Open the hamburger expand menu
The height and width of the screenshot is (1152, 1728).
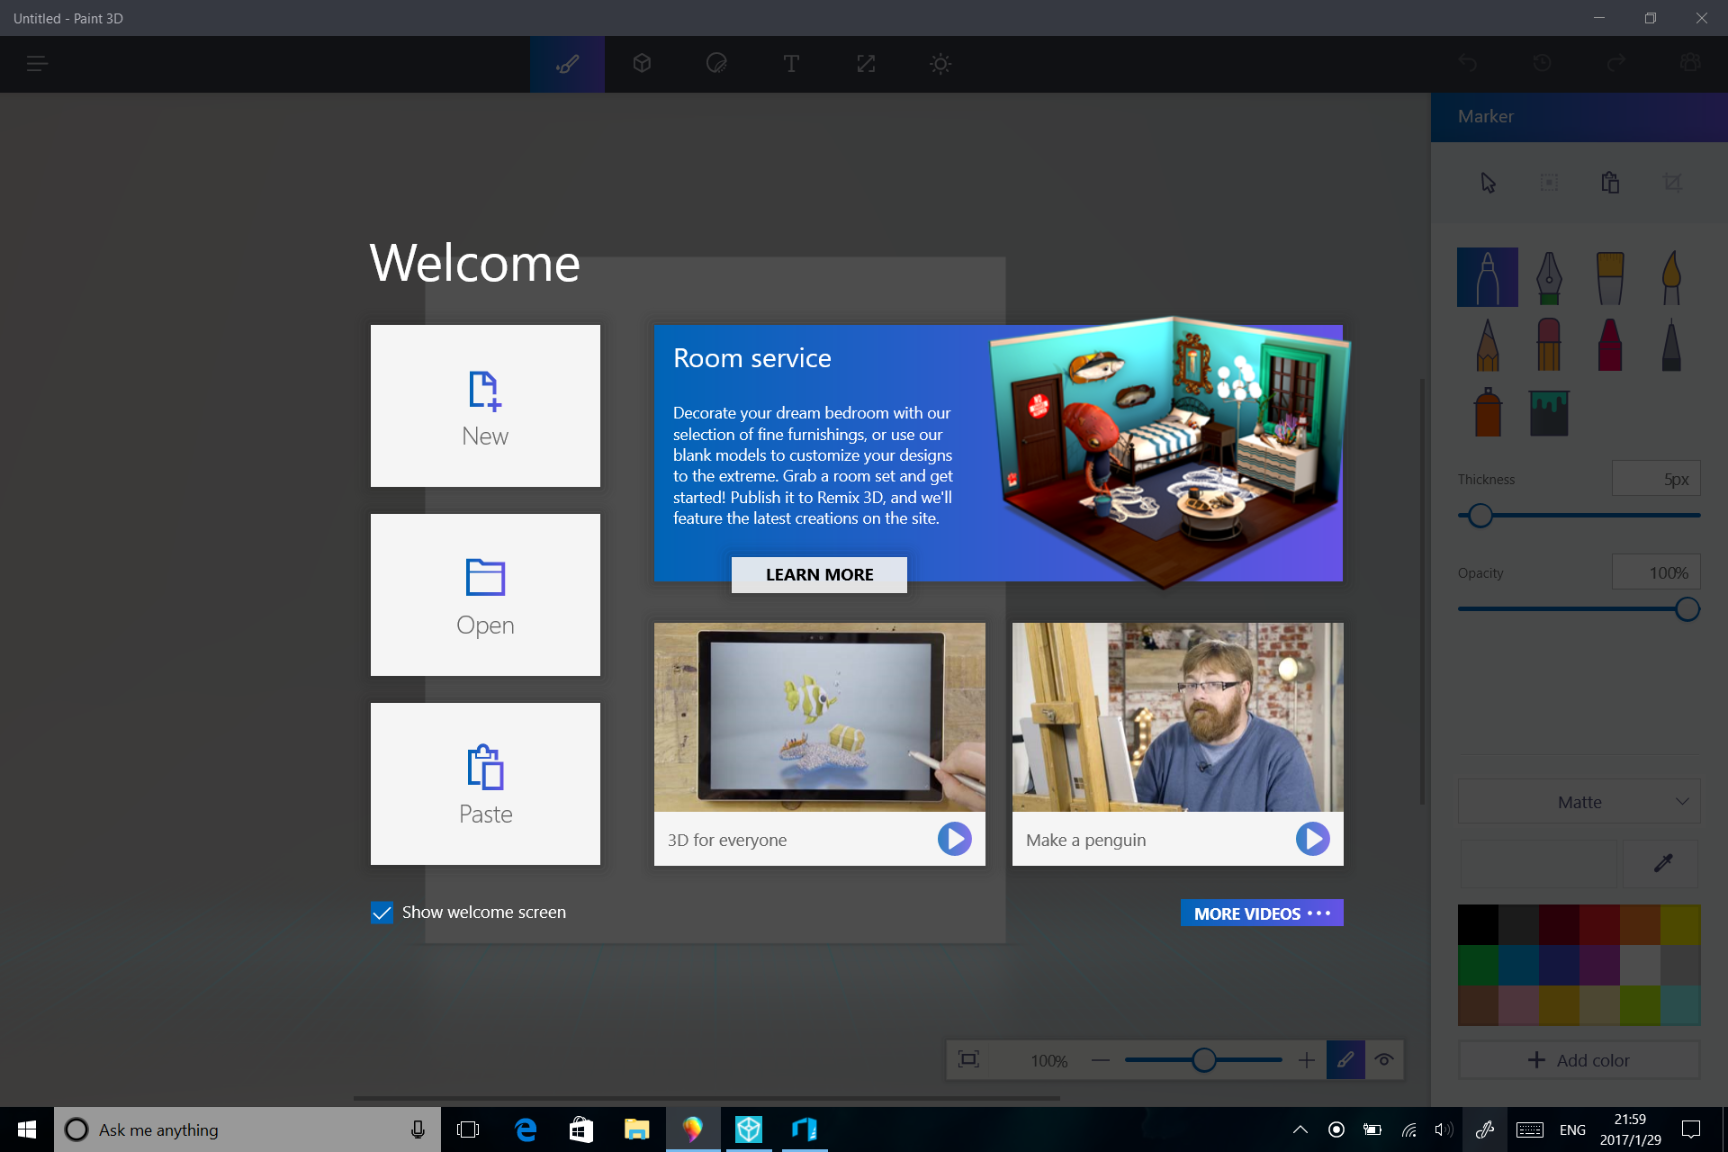point(37,64)
